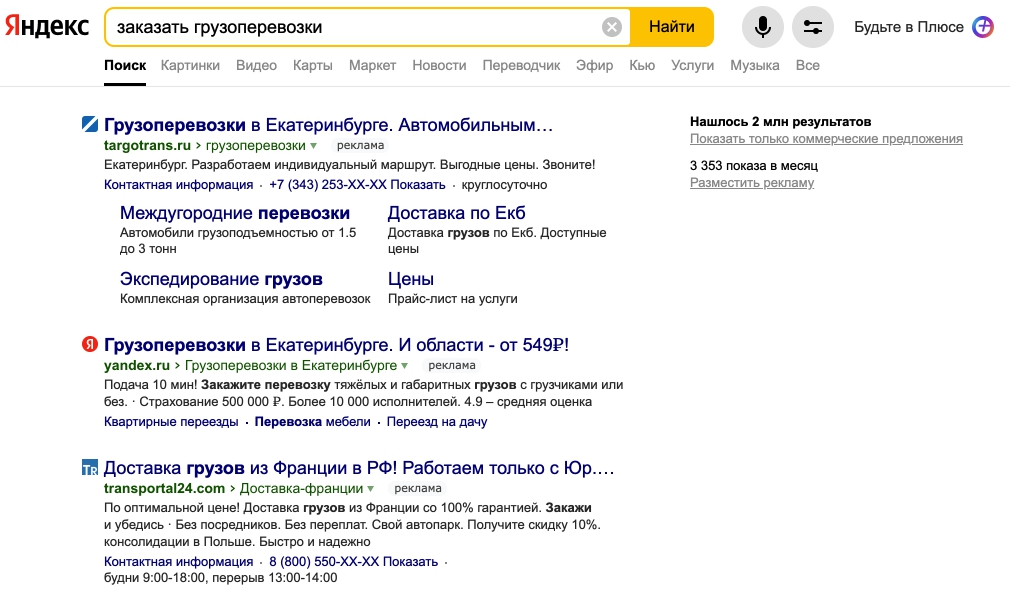Open the Маркет tab

(372, 65)
